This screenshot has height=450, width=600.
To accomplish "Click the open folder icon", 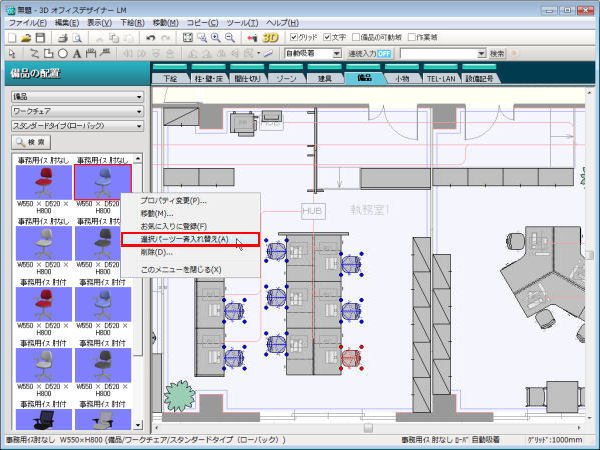I will pyautogui.click(x=26, y=37).
